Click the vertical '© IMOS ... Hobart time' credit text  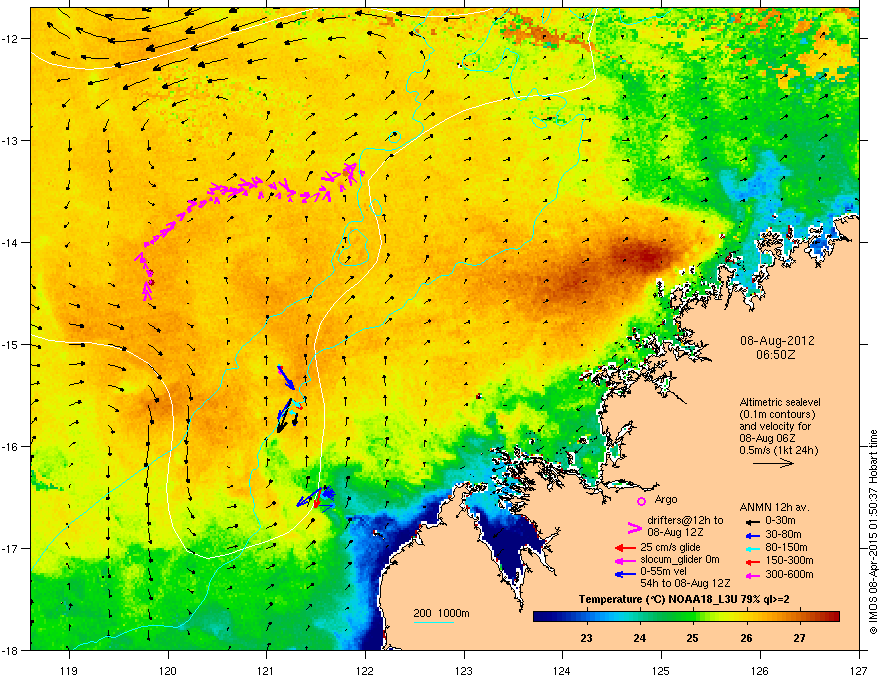click(873, 532)
